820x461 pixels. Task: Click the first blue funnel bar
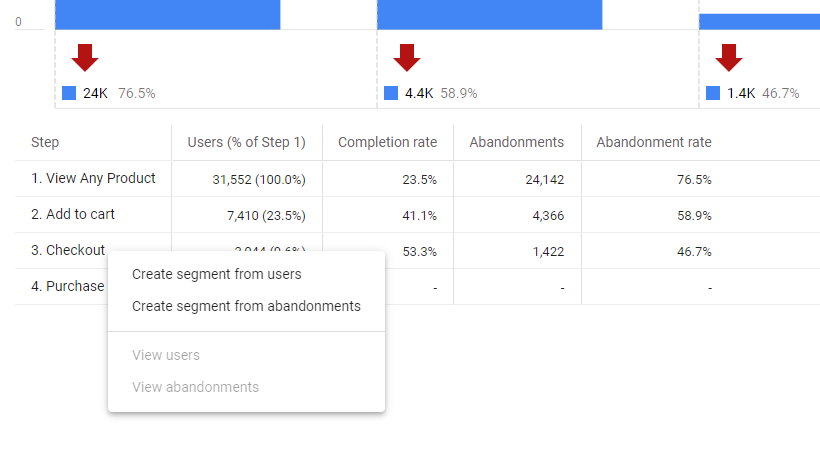pyautogui.click(x=167, y=14)
